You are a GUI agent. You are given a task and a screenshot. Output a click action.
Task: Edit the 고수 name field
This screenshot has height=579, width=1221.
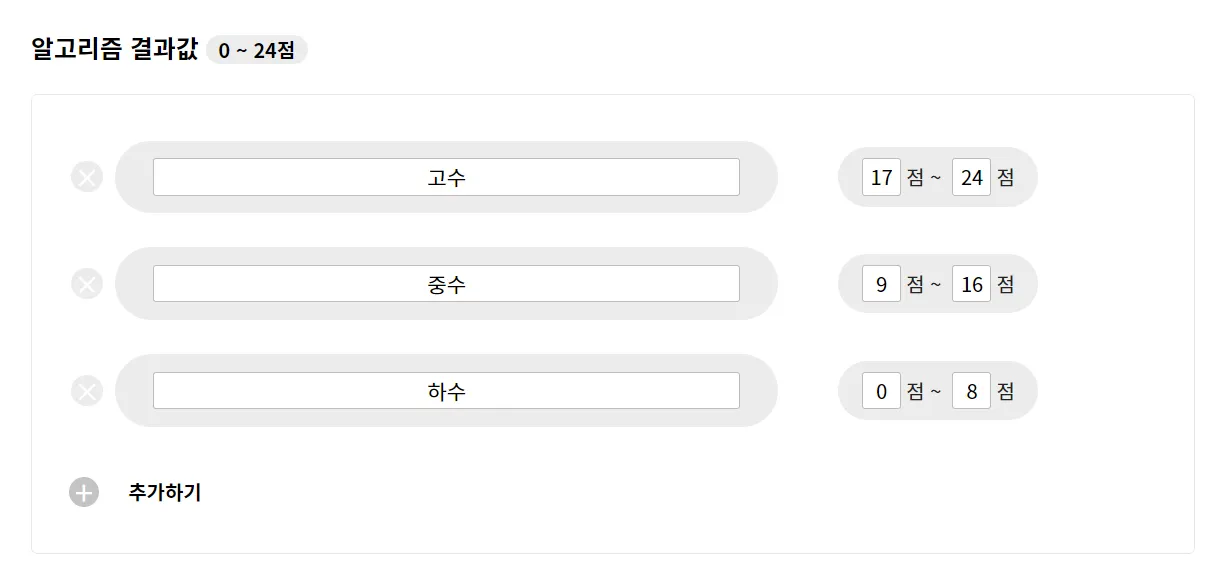[x=446, y=177]
